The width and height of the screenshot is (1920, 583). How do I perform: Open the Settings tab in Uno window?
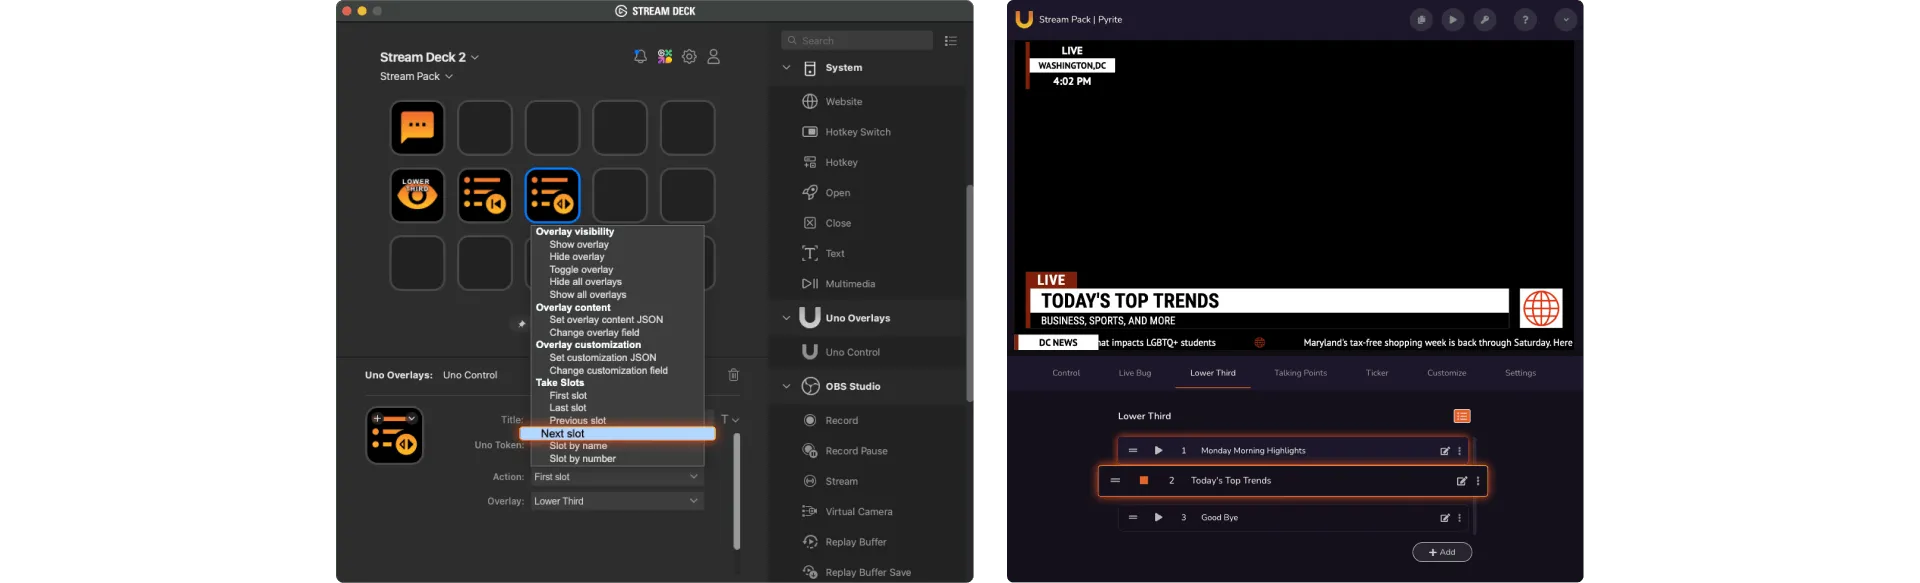point(1520,373)
